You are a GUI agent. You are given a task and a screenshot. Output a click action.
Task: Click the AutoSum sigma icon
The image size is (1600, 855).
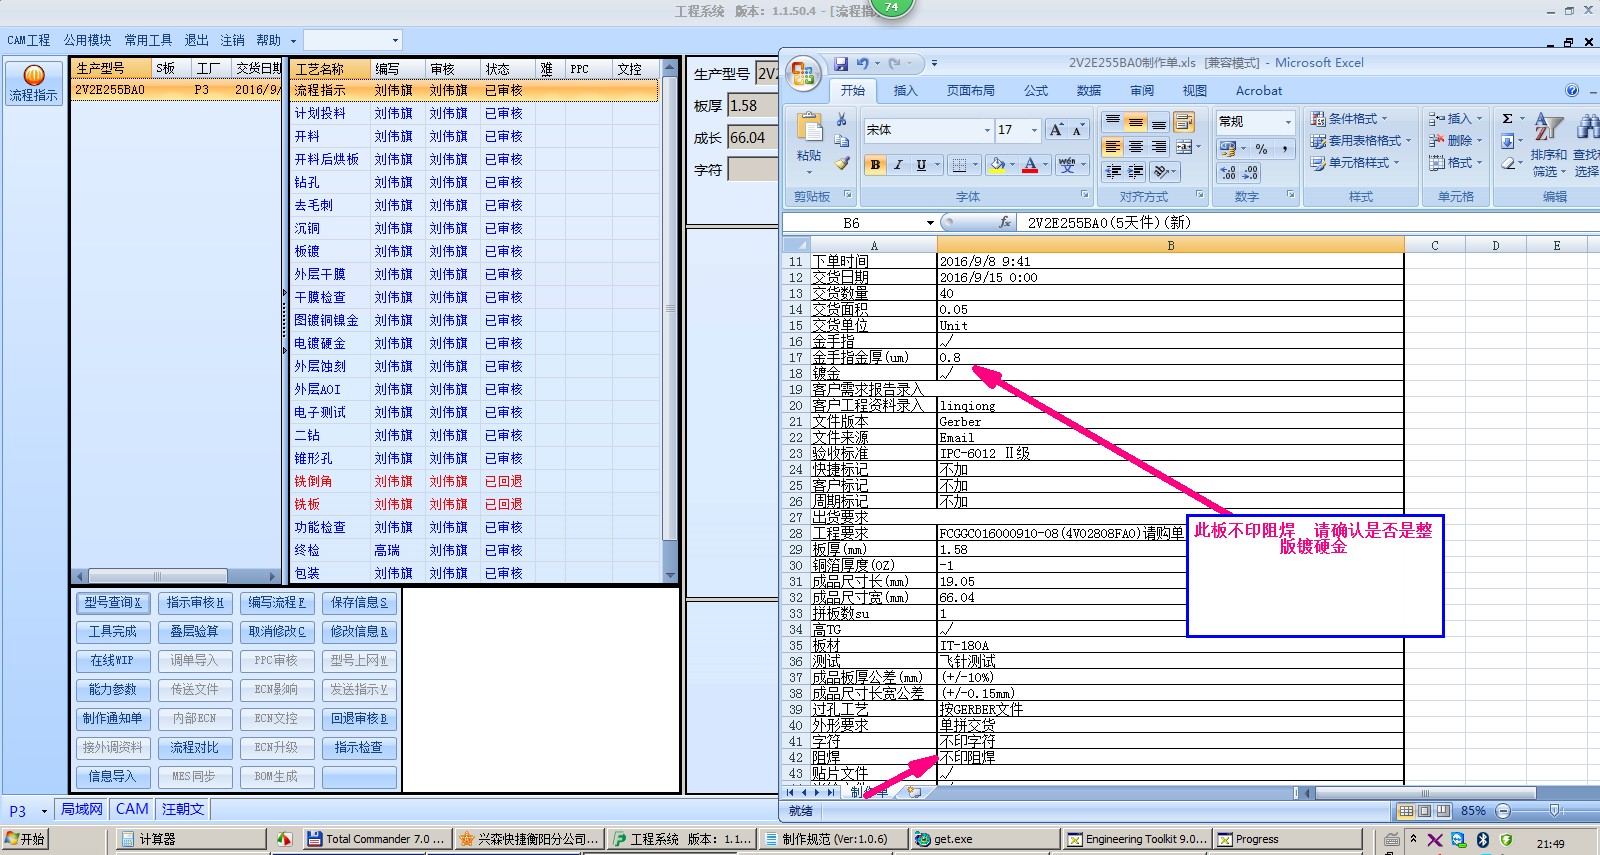(x=1508, y=119)
